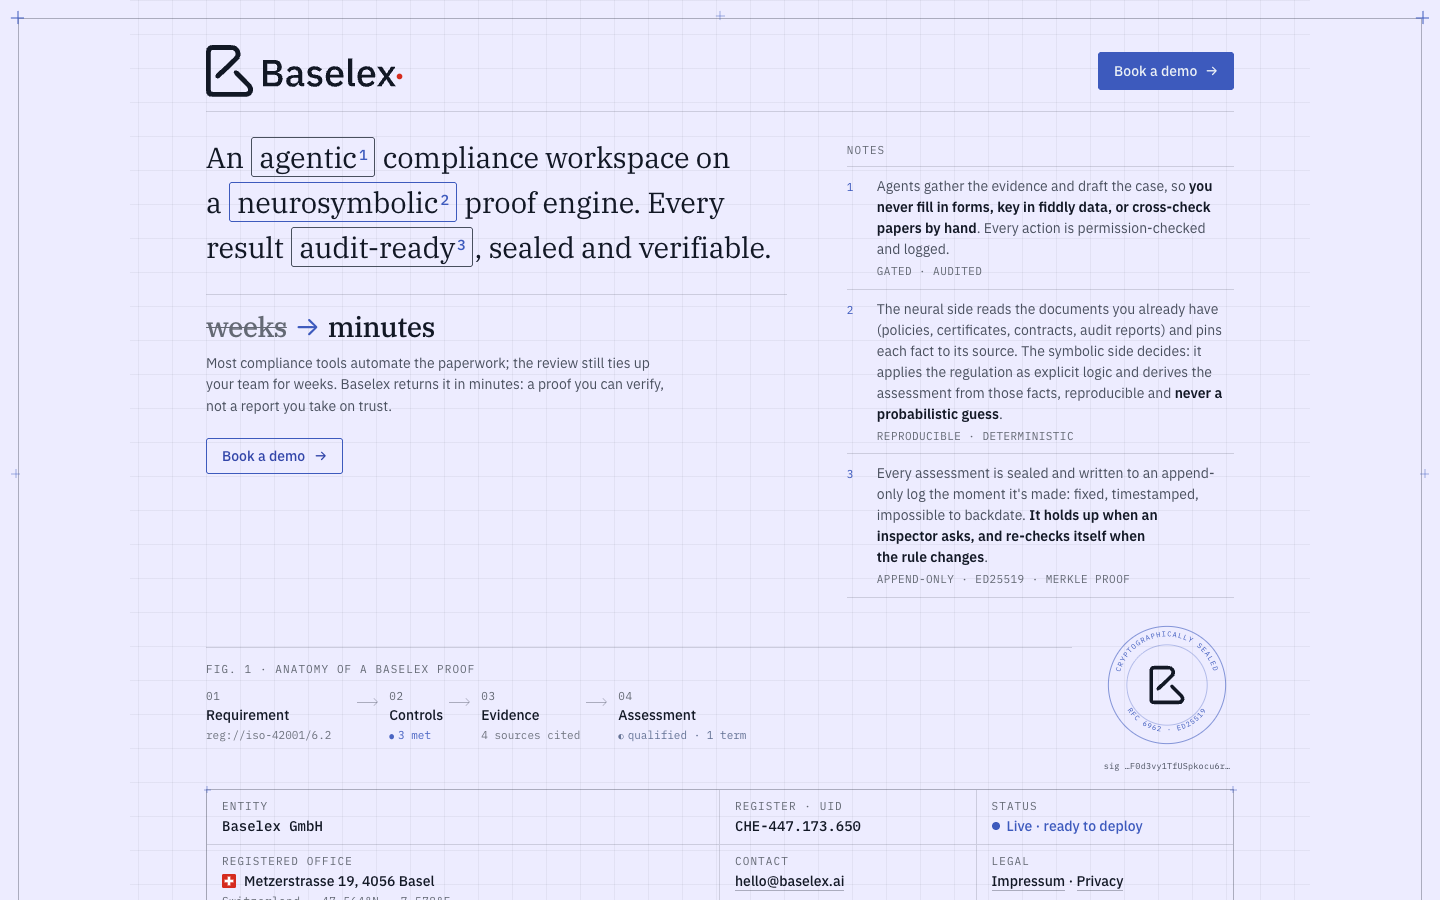Image resolution: width=1440 pixels, height=900 pixels.
Task: Click the blue arrow between weeks and minutes
Action: pyautogui.click(x=308, y=327)
